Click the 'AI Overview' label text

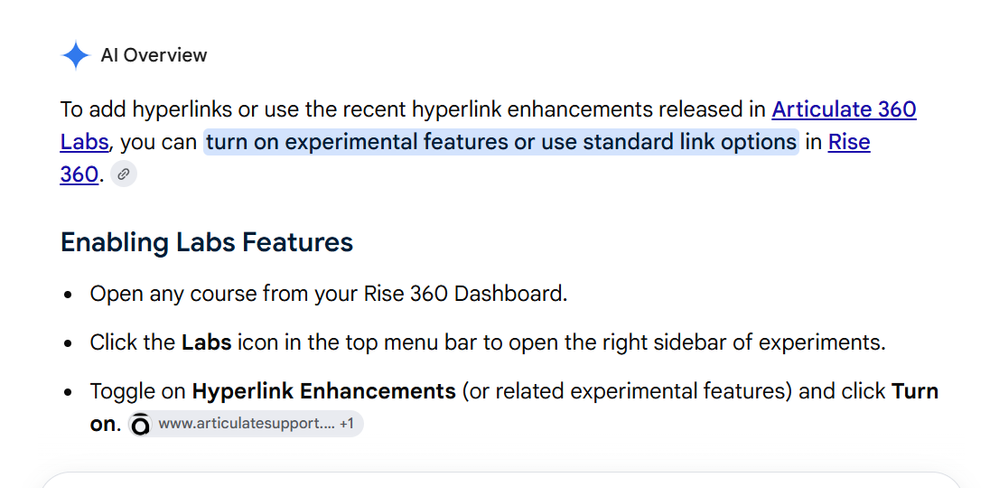(x=154, y=55)
